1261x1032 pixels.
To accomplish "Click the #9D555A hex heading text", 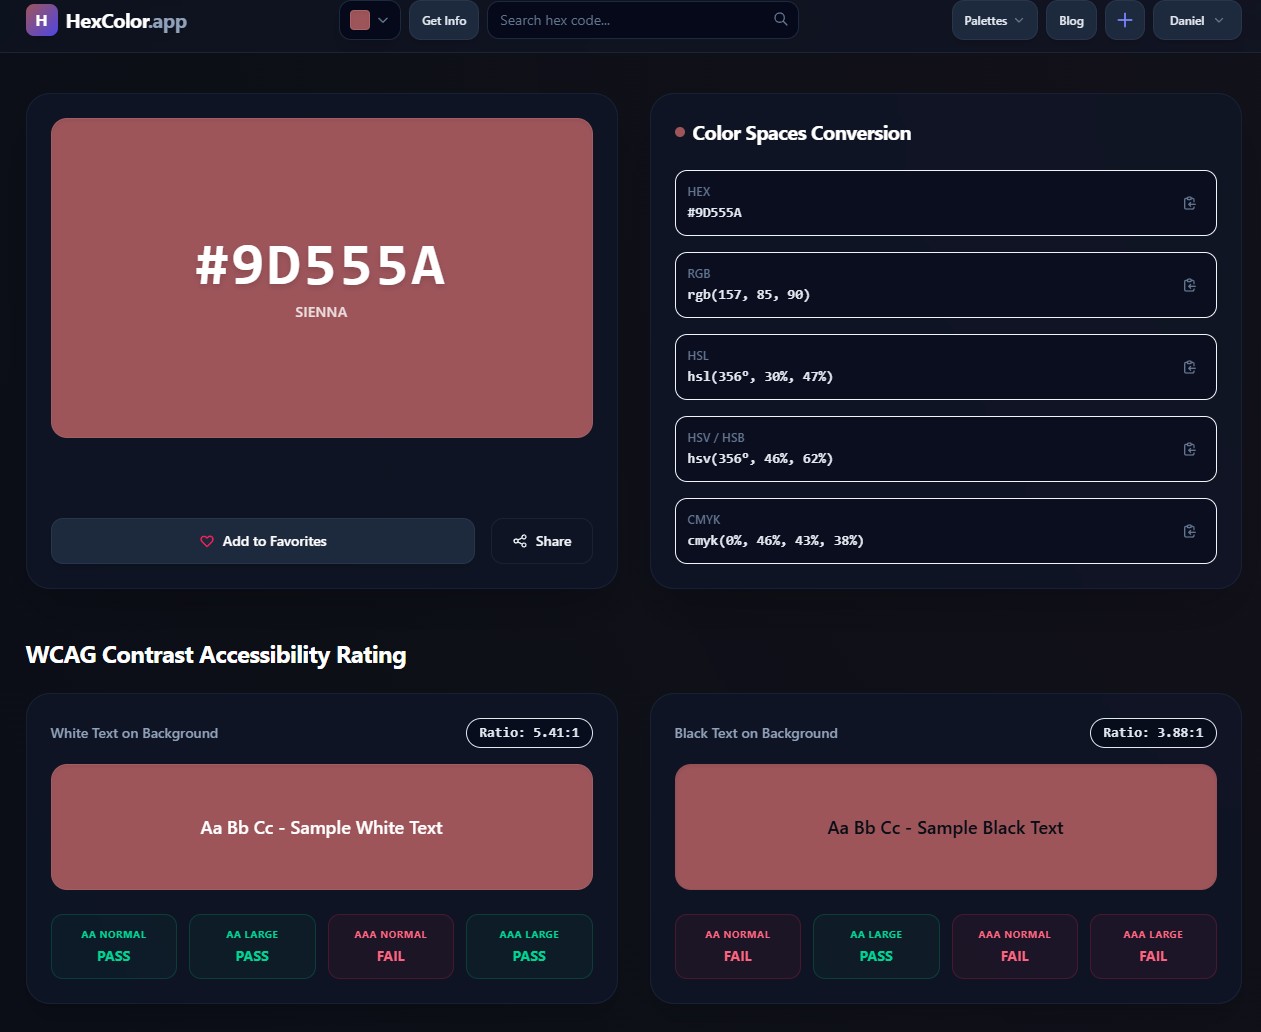I will (321, 266).
